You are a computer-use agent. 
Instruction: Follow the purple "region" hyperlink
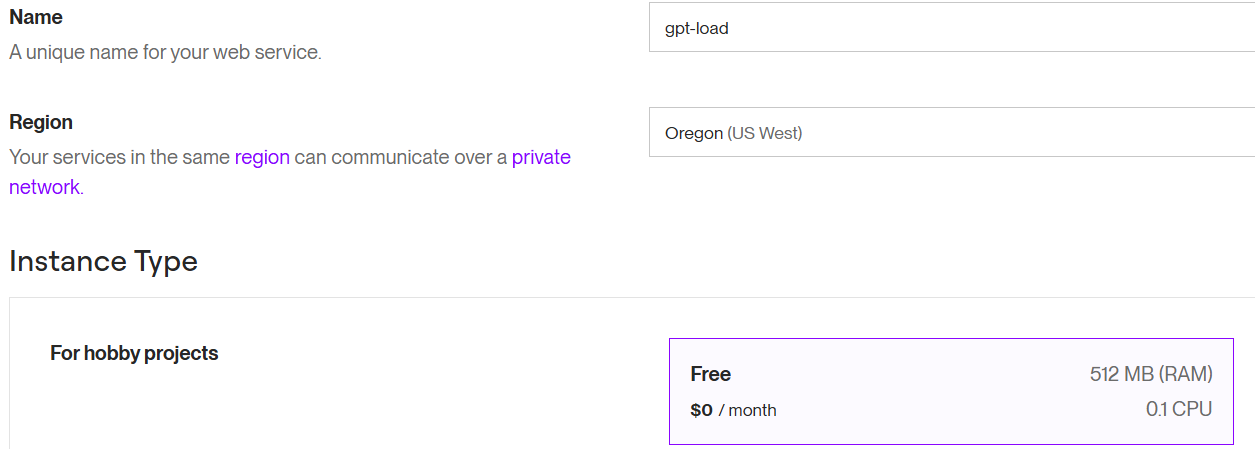(x=262, y=157)
